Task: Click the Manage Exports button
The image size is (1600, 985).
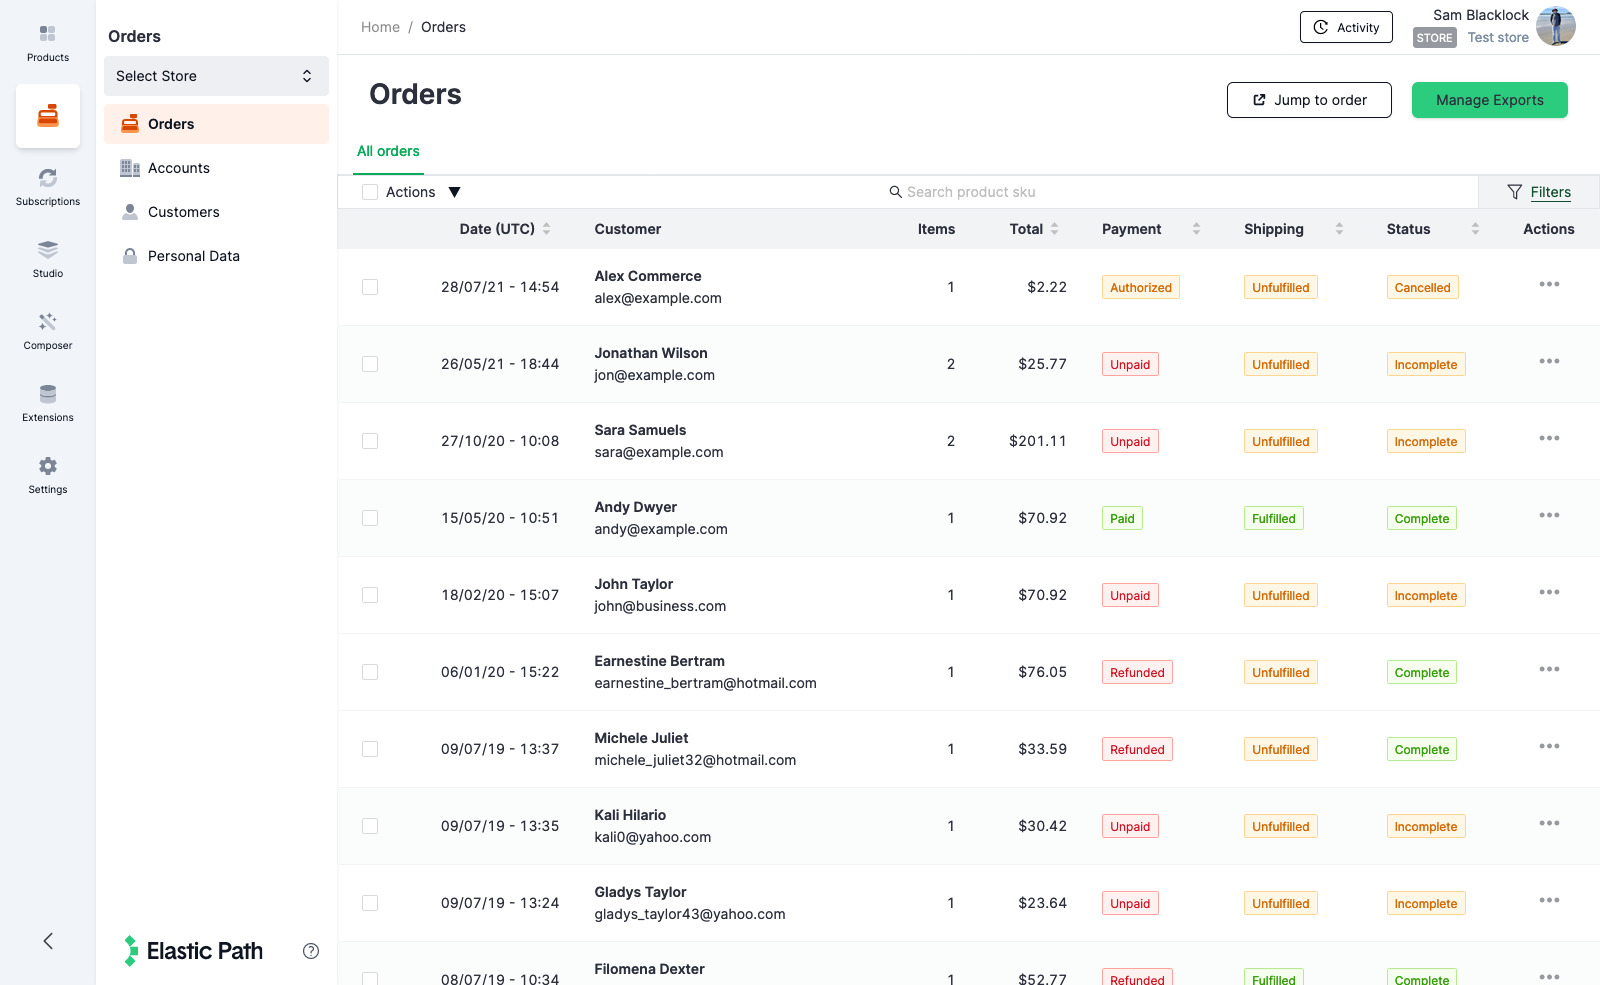Action: 1489,100
